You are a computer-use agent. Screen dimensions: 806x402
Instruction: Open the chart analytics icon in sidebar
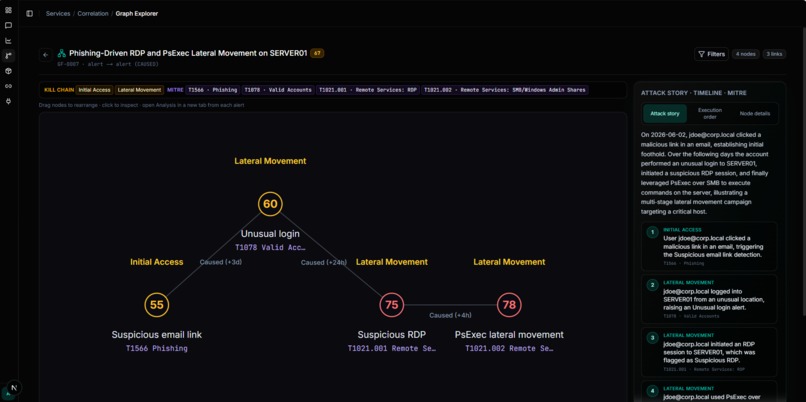coord(8,41)
